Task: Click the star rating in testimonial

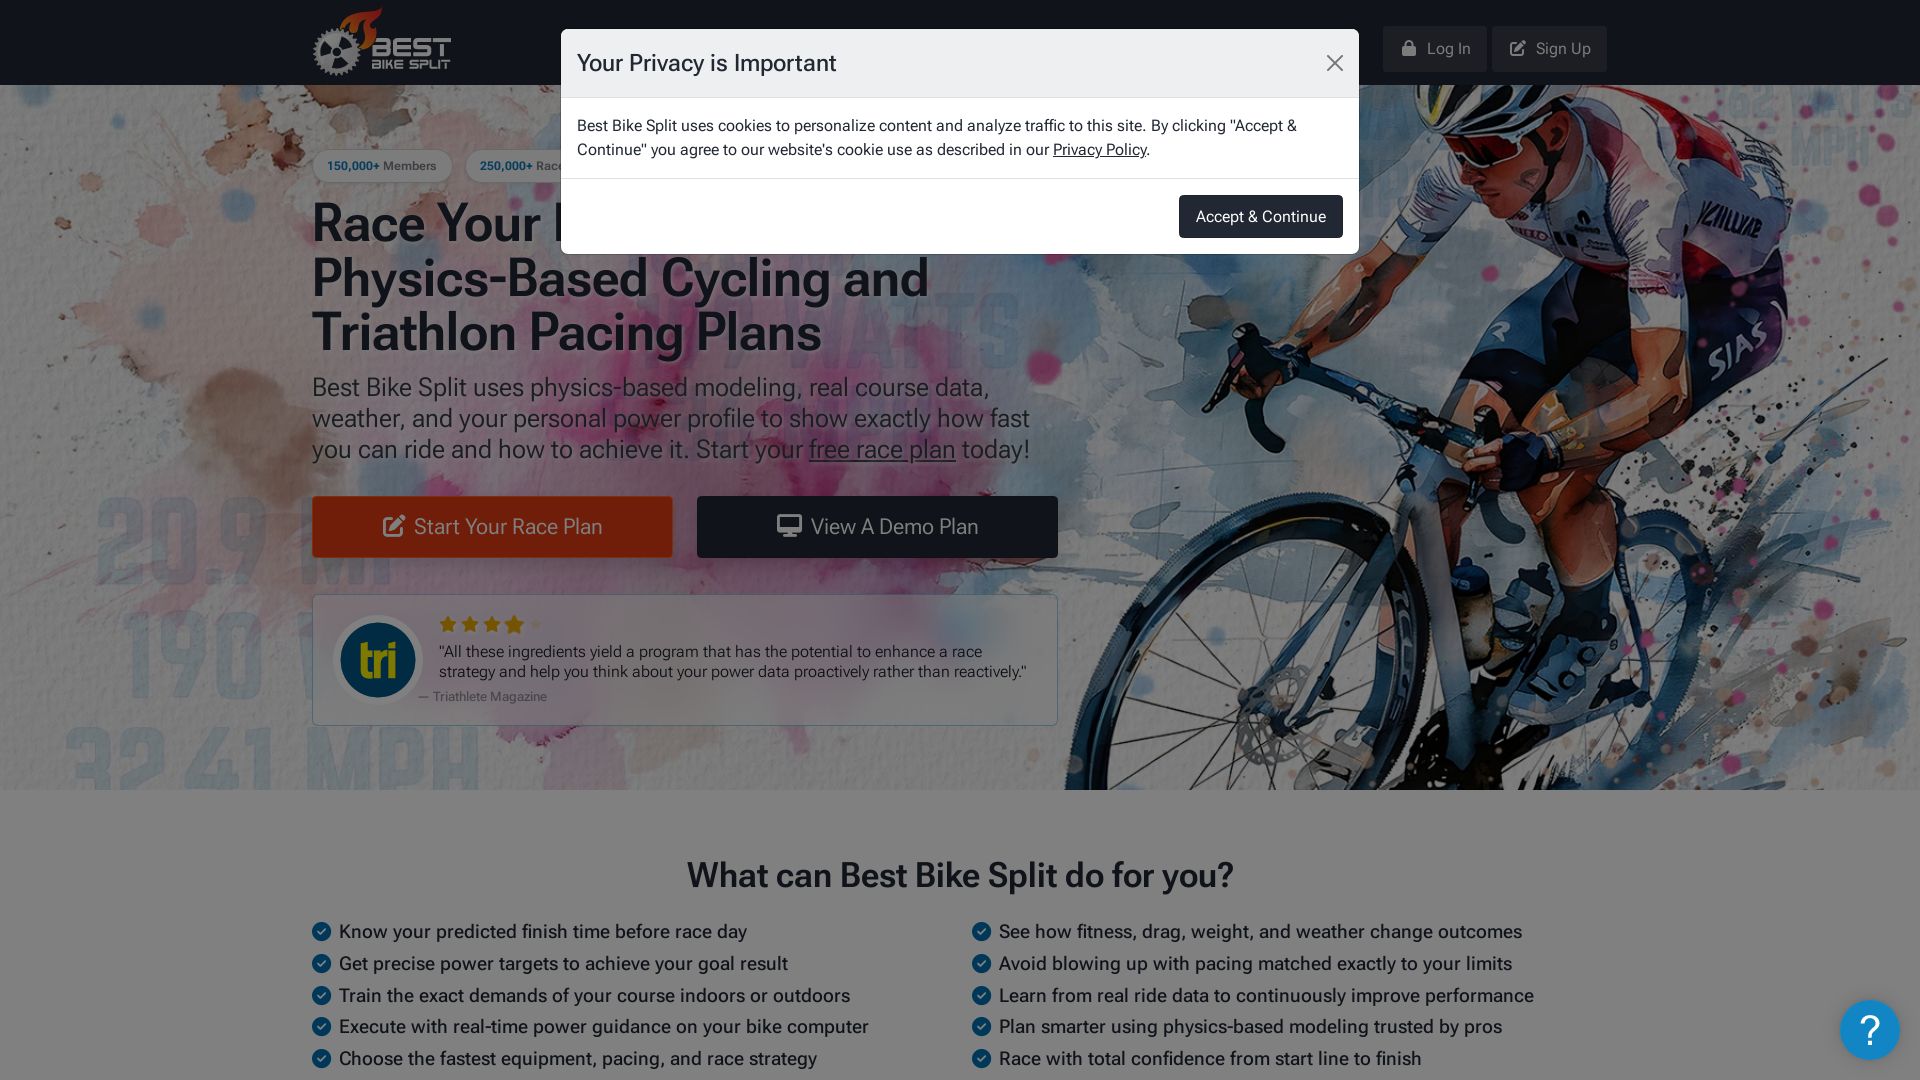Action: [x=490, y=624]
